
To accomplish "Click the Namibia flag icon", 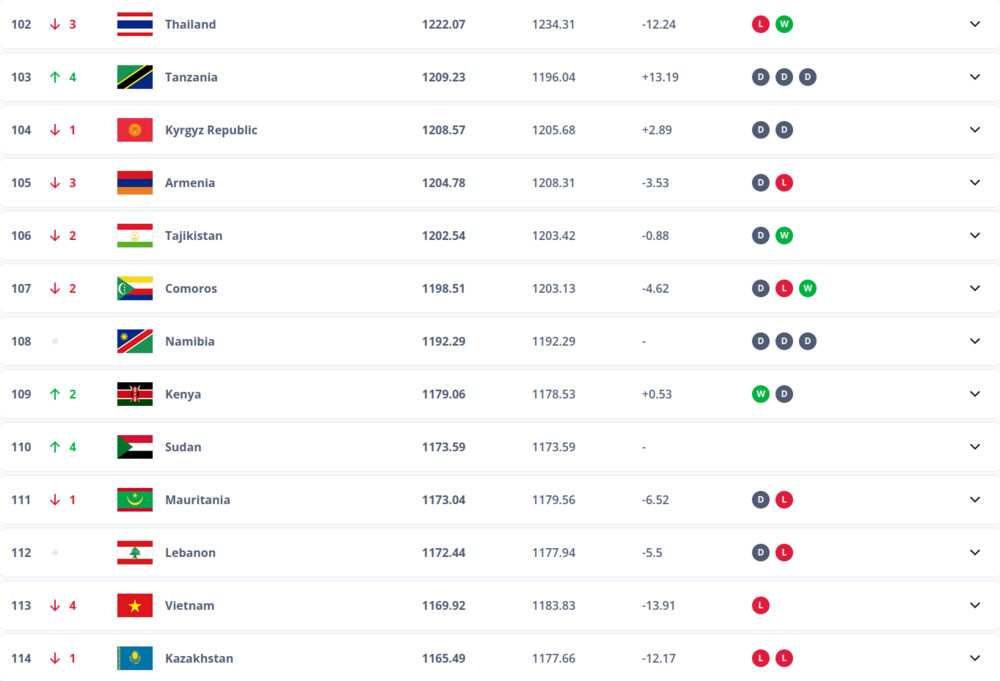I will 135,341.
